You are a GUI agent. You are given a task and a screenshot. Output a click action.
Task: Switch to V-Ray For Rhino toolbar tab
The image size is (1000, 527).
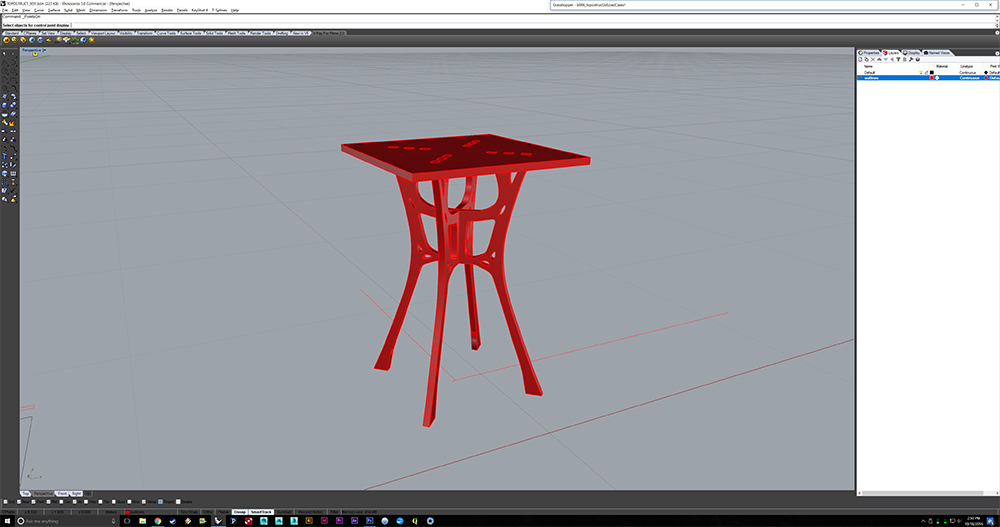click(x=329, y=33)
